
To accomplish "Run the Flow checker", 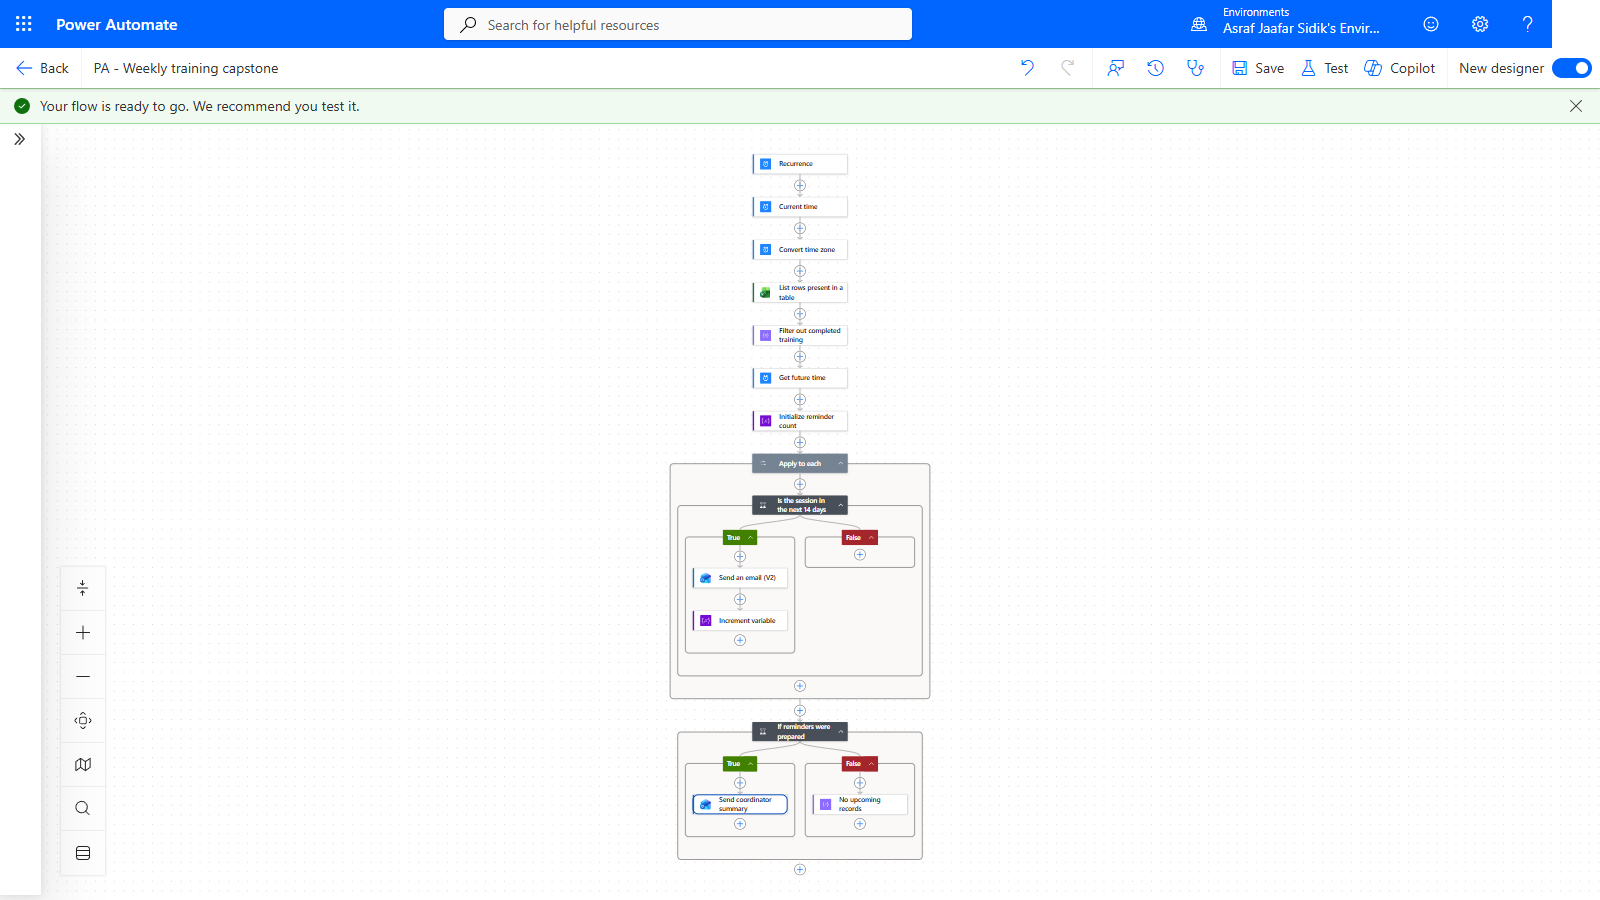I will click(1196, 68).
